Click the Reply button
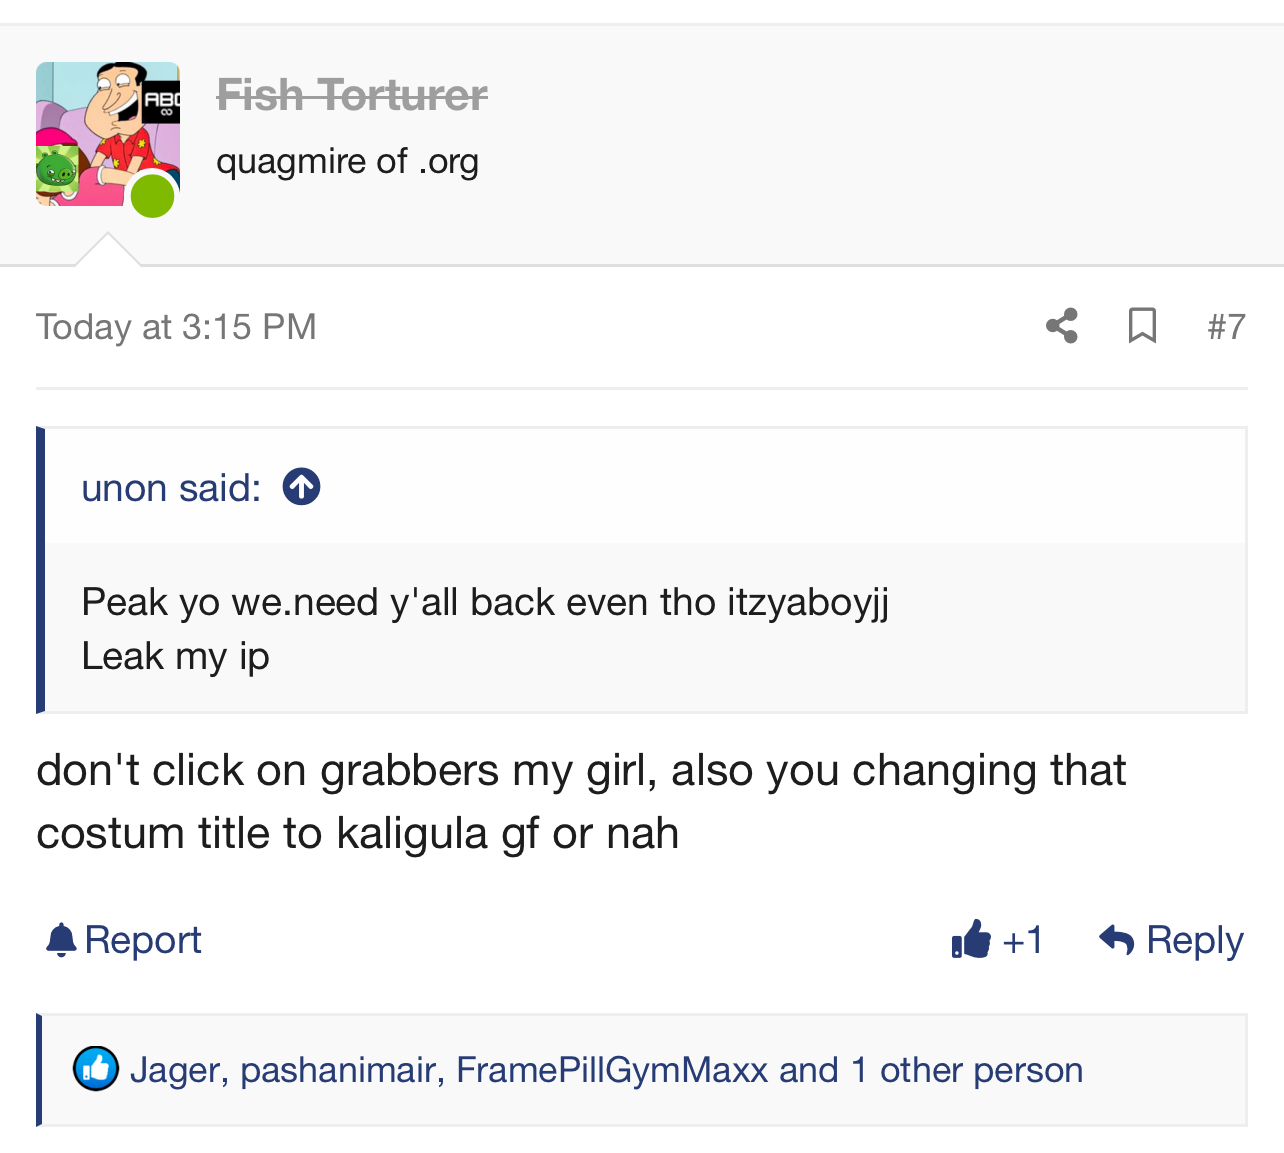 [1194, 940]
